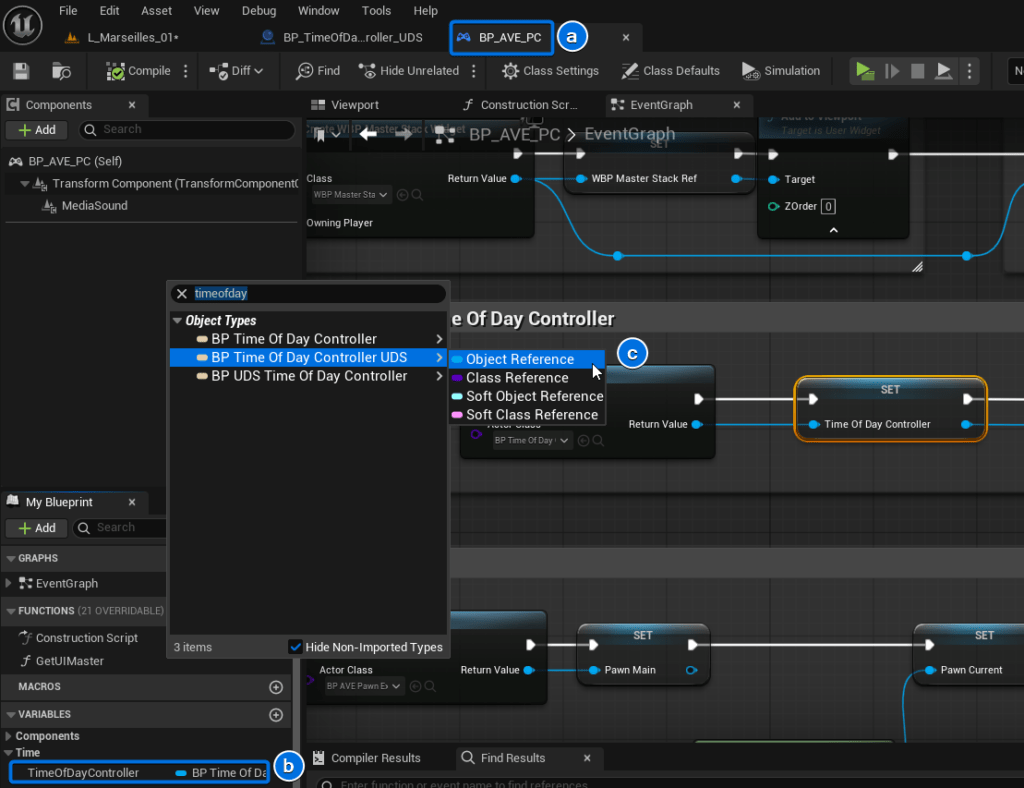Click the graph navigate back arrow
The width and height of the screenshot is (1024, 788).
click(367, 133)
